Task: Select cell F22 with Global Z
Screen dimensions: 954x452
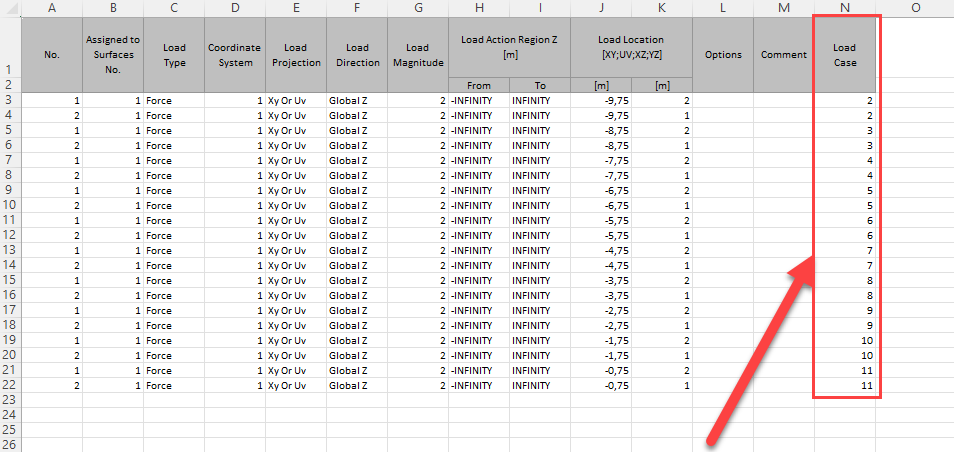Action: coord(357,386)
